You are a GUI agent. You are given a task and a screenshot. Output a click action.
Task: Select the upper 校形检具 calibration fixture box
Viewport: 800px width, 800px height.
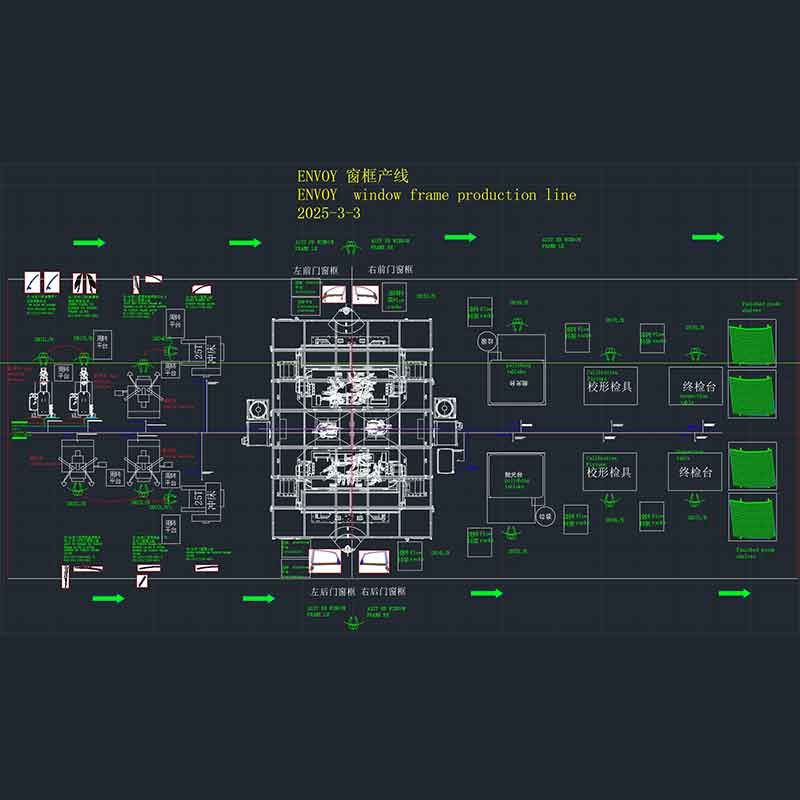point(610,386)
